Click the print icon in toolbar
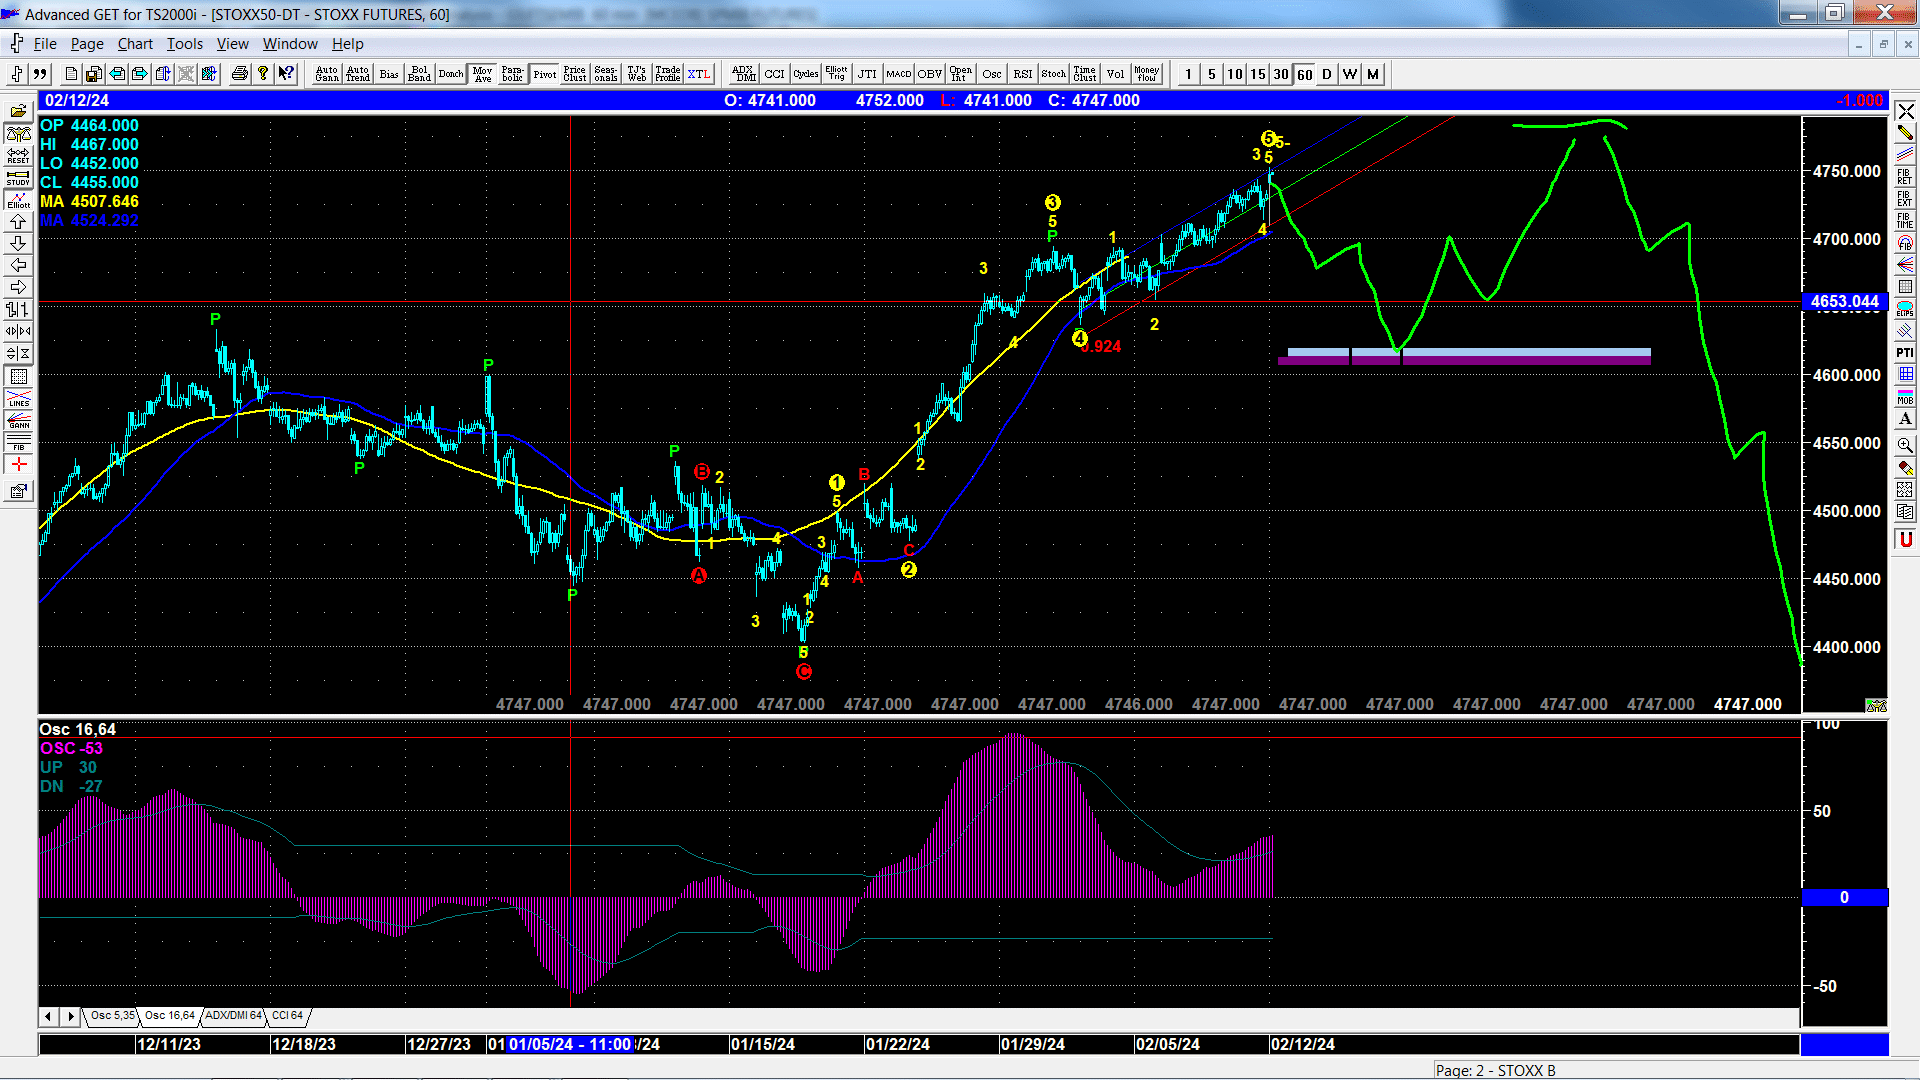Viewport: 1920px width, 1080px height. tap(240, 74)
